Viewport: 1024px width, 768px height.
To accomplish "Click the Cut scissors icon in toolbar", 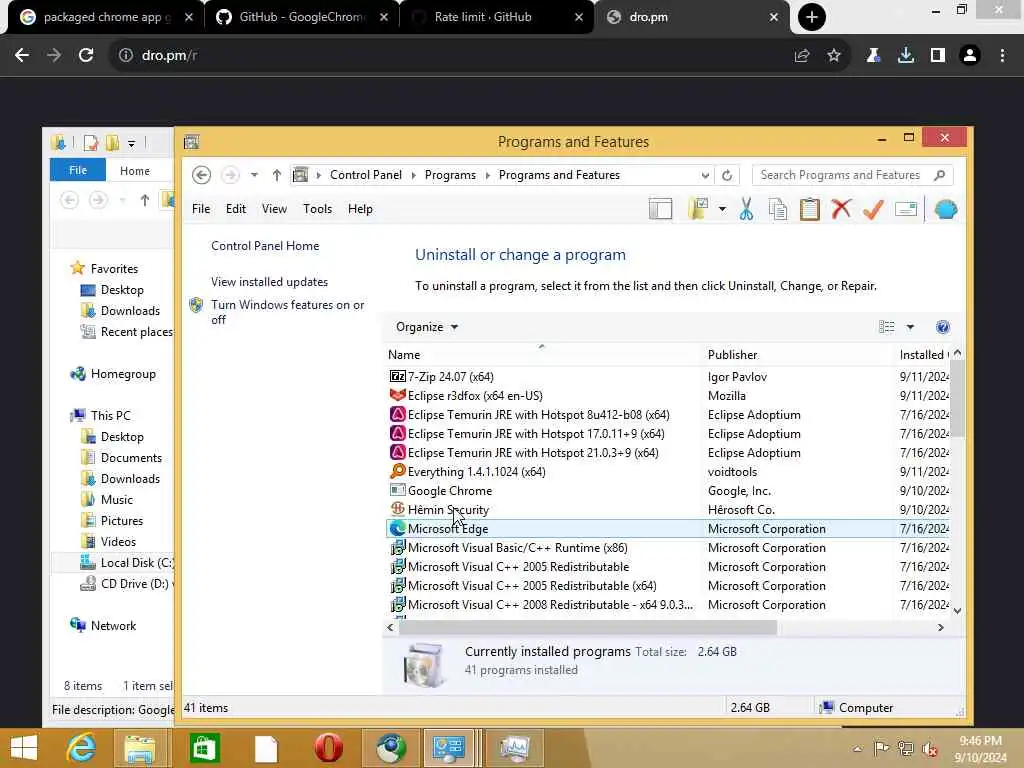I will [x=746, y=209].
